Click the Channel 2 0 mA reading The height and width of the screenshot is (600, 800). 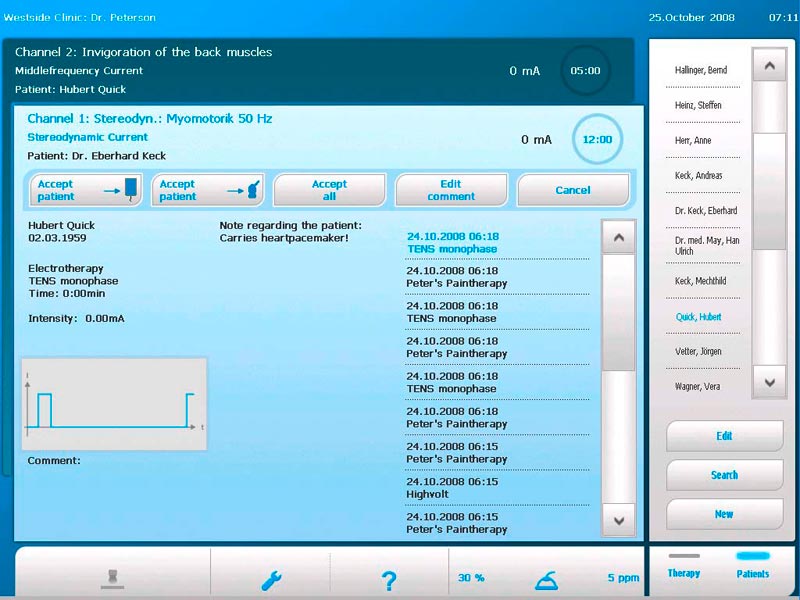[524, 71]
